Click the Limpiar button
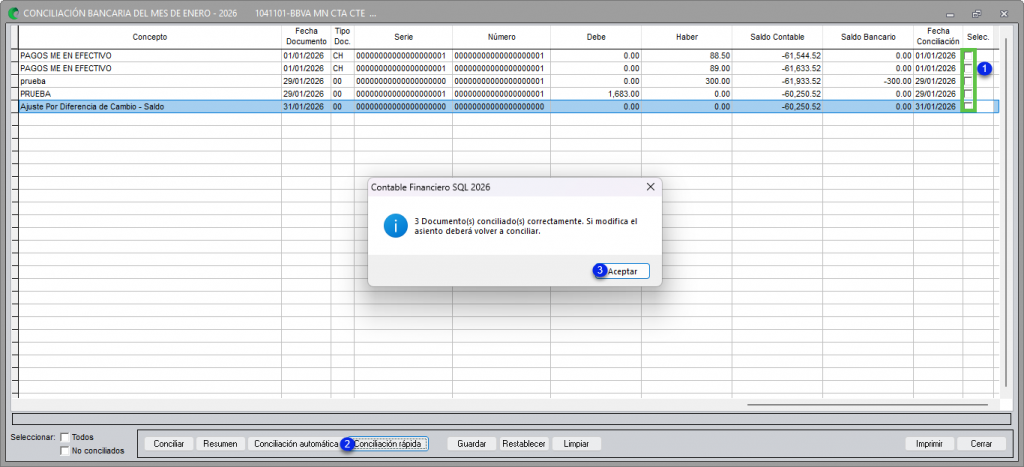 point(576,443)
